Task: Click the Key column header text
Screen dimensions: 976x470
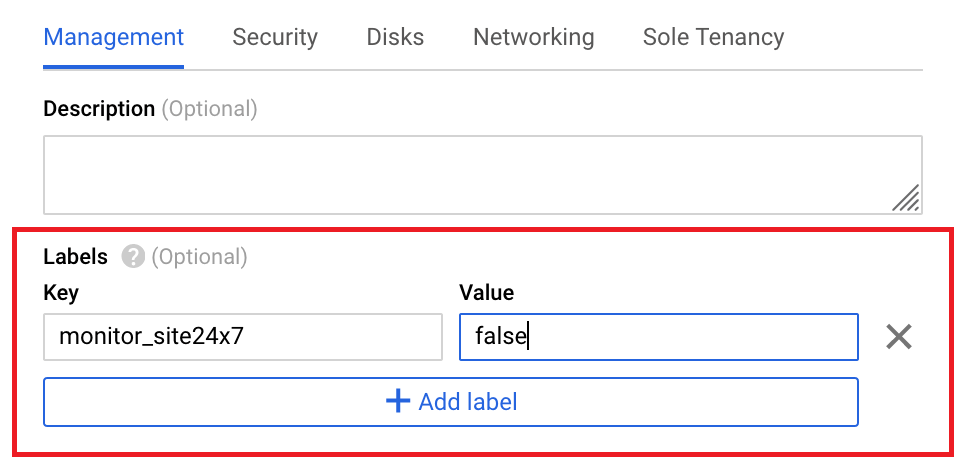Action: [61, 293]
